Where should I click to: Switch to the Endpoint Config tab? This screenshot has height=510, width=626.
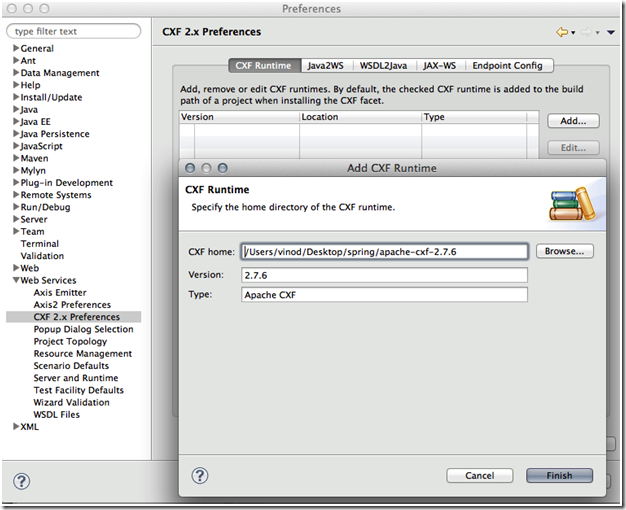(507, 65)
